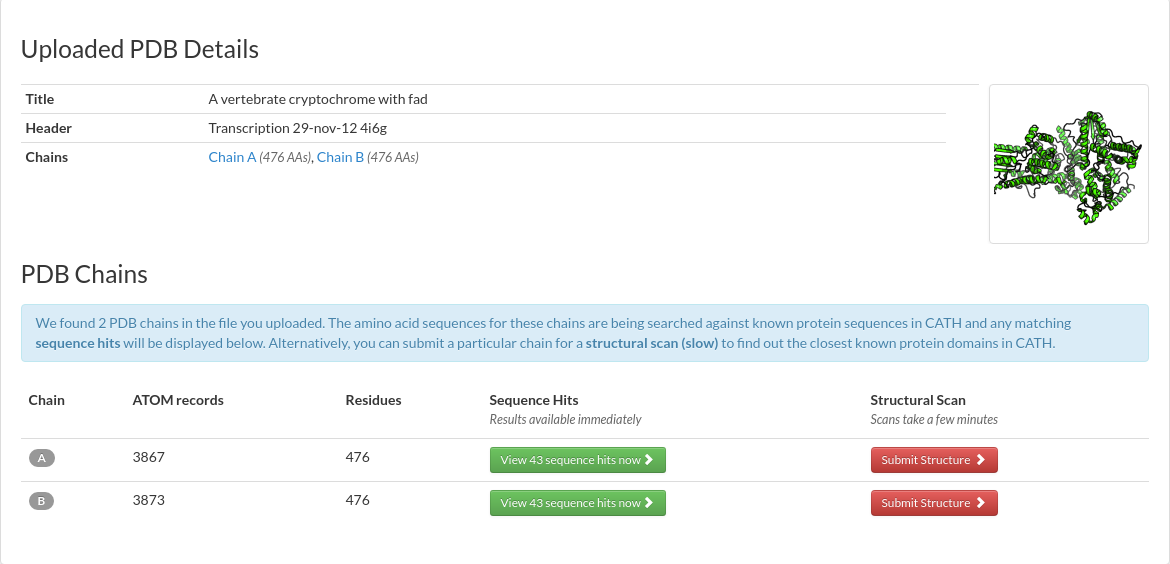The height and width of the screenshot is (564, 1170).
Task: Select the gray chain A badge
Action: pos(41,458)
